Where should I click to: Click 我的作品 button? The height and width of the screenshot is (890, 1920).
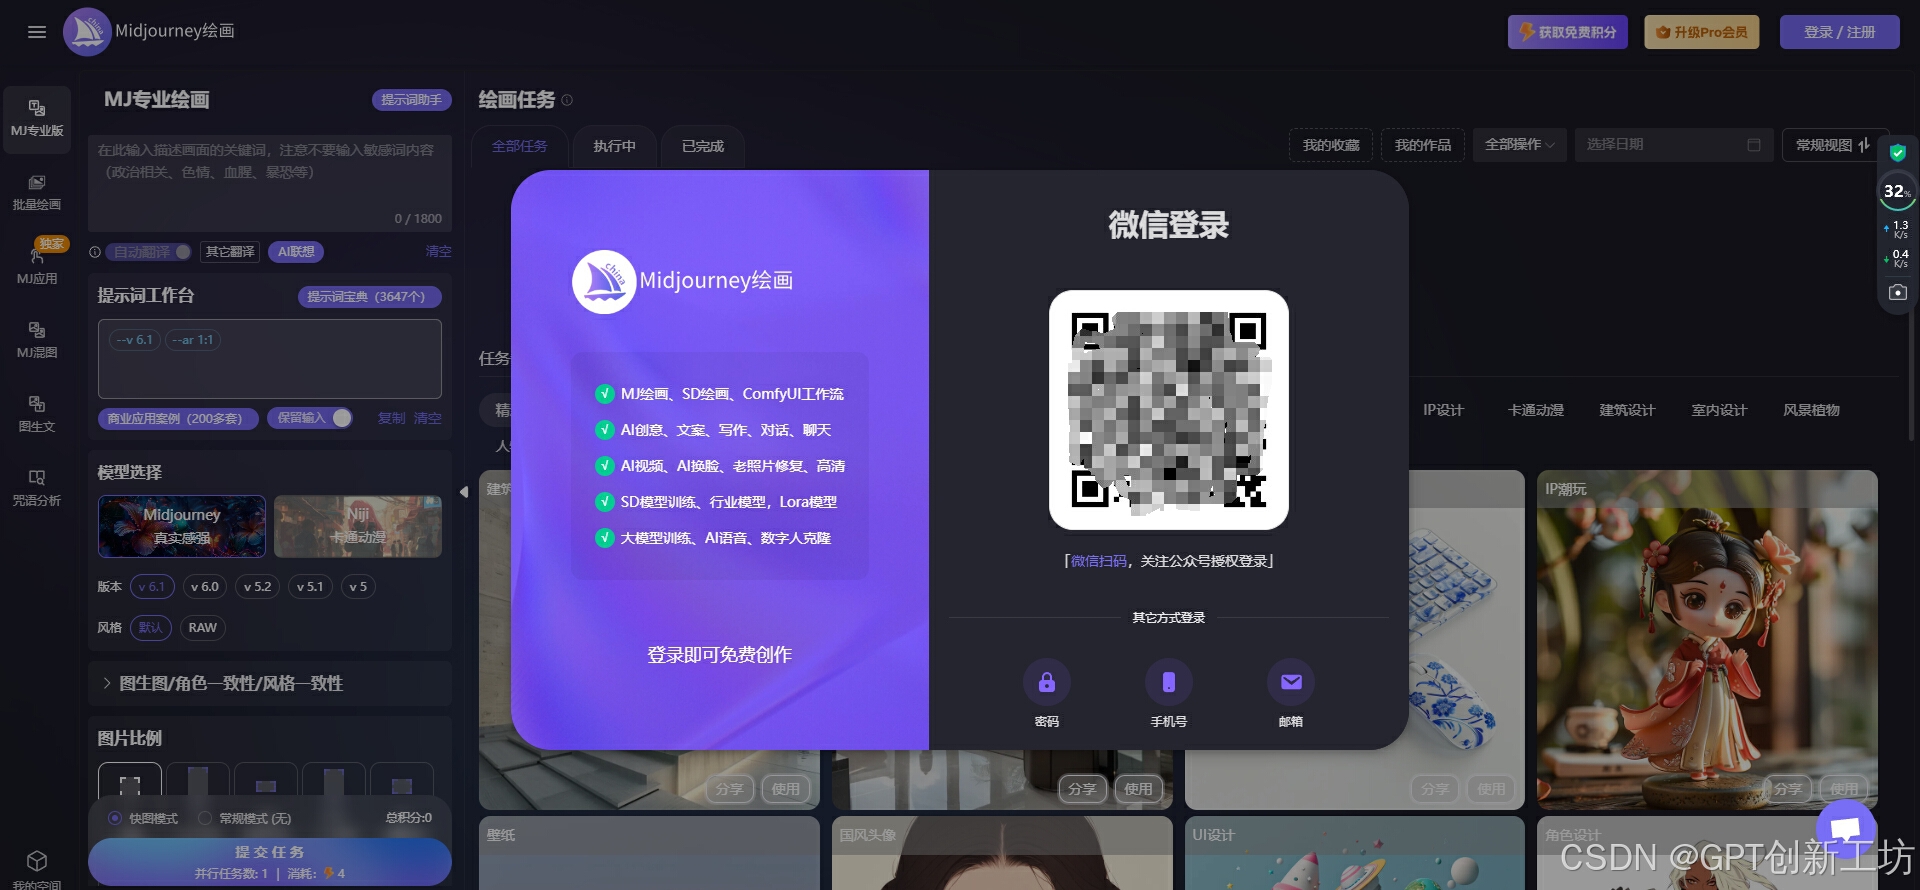pyautogui.click(x=1423, y=145)
